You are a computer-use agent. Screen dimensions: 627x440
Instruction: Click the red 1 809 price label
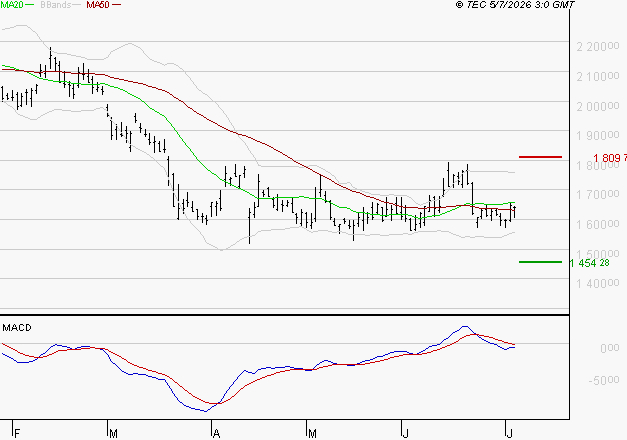pos(610,158)
